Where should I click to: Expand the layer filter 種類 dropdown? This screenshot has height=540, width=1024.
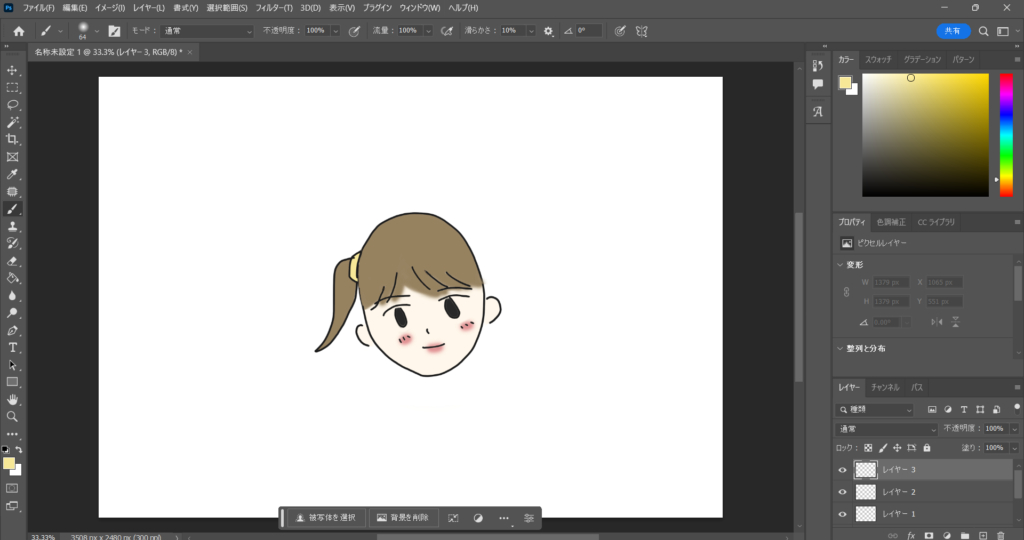875,410
